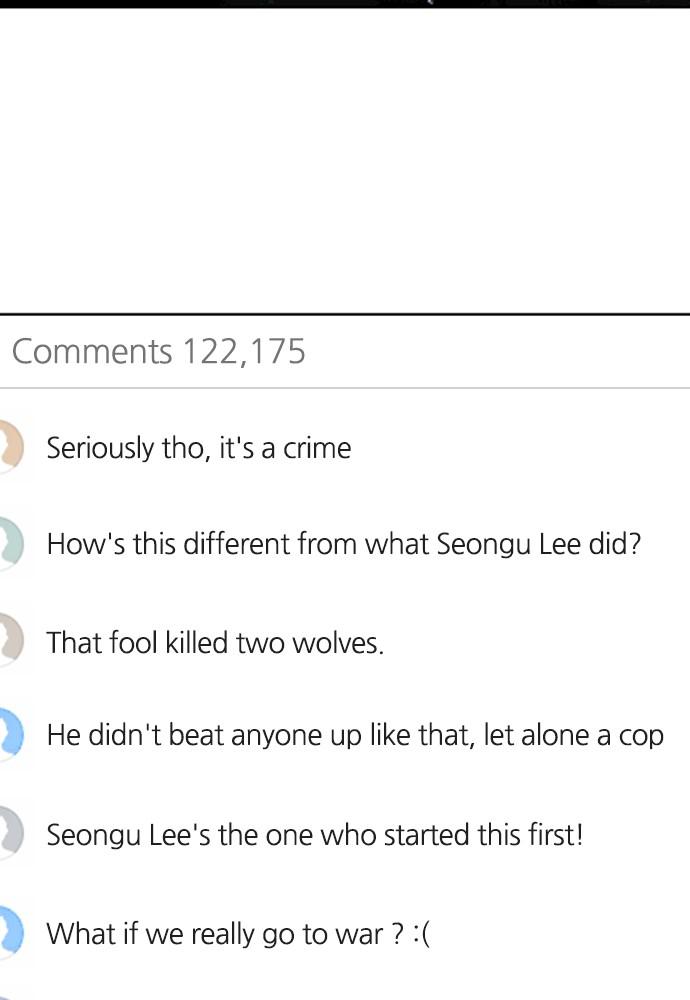Click the word "wolves" in the third comment

click(337, 642)
